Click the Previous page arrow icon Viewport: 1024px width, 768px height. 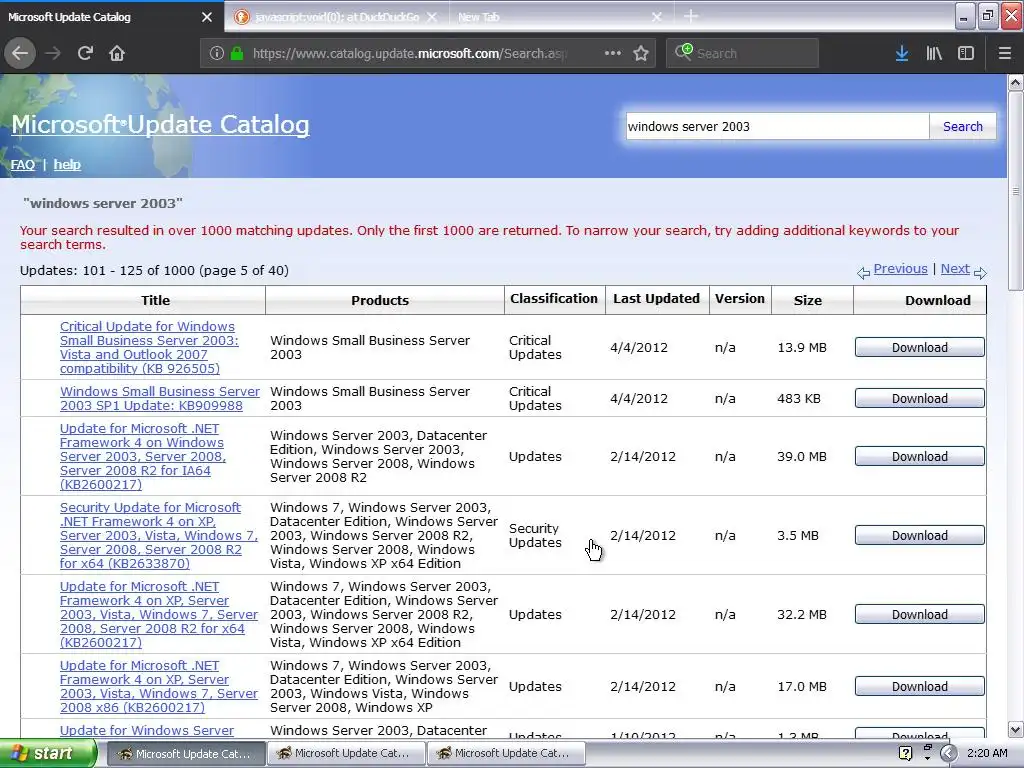pos(863,272)
